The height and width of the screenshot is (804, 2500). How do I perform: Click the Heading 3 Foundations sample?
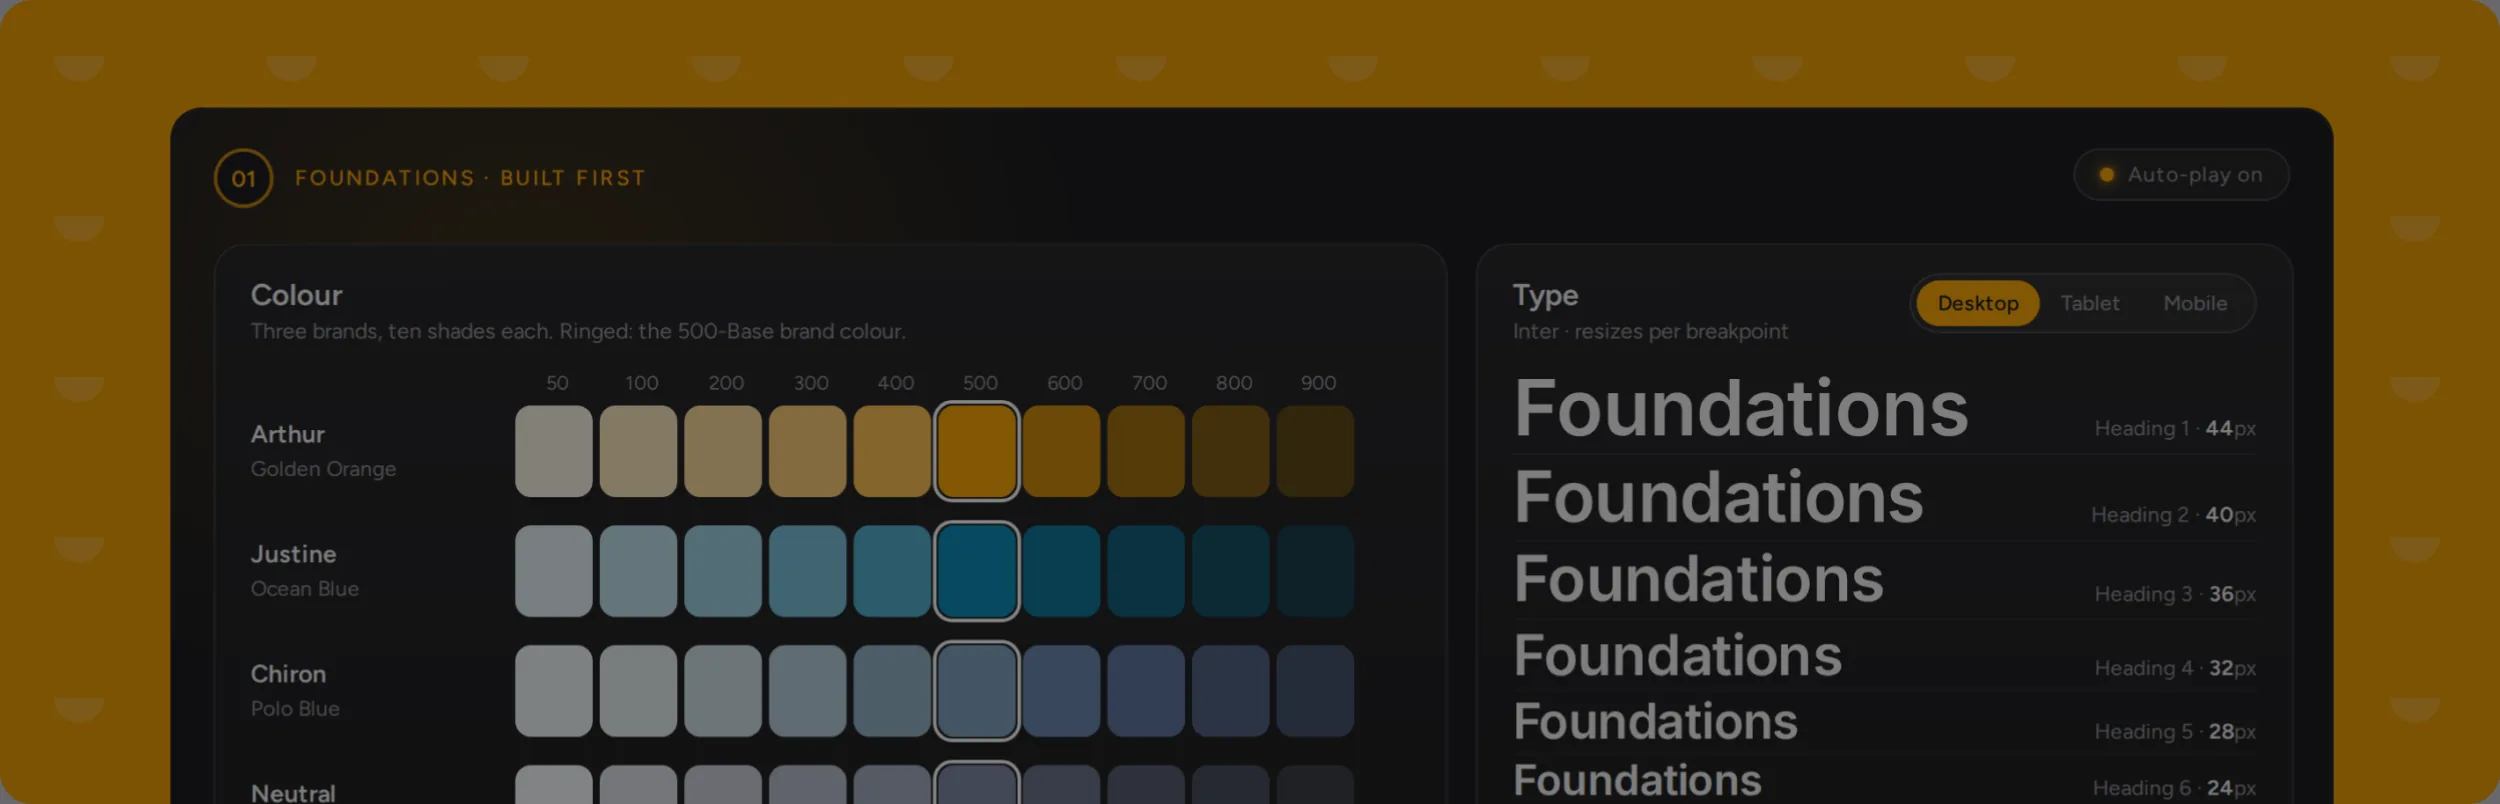click(1698, 579)
